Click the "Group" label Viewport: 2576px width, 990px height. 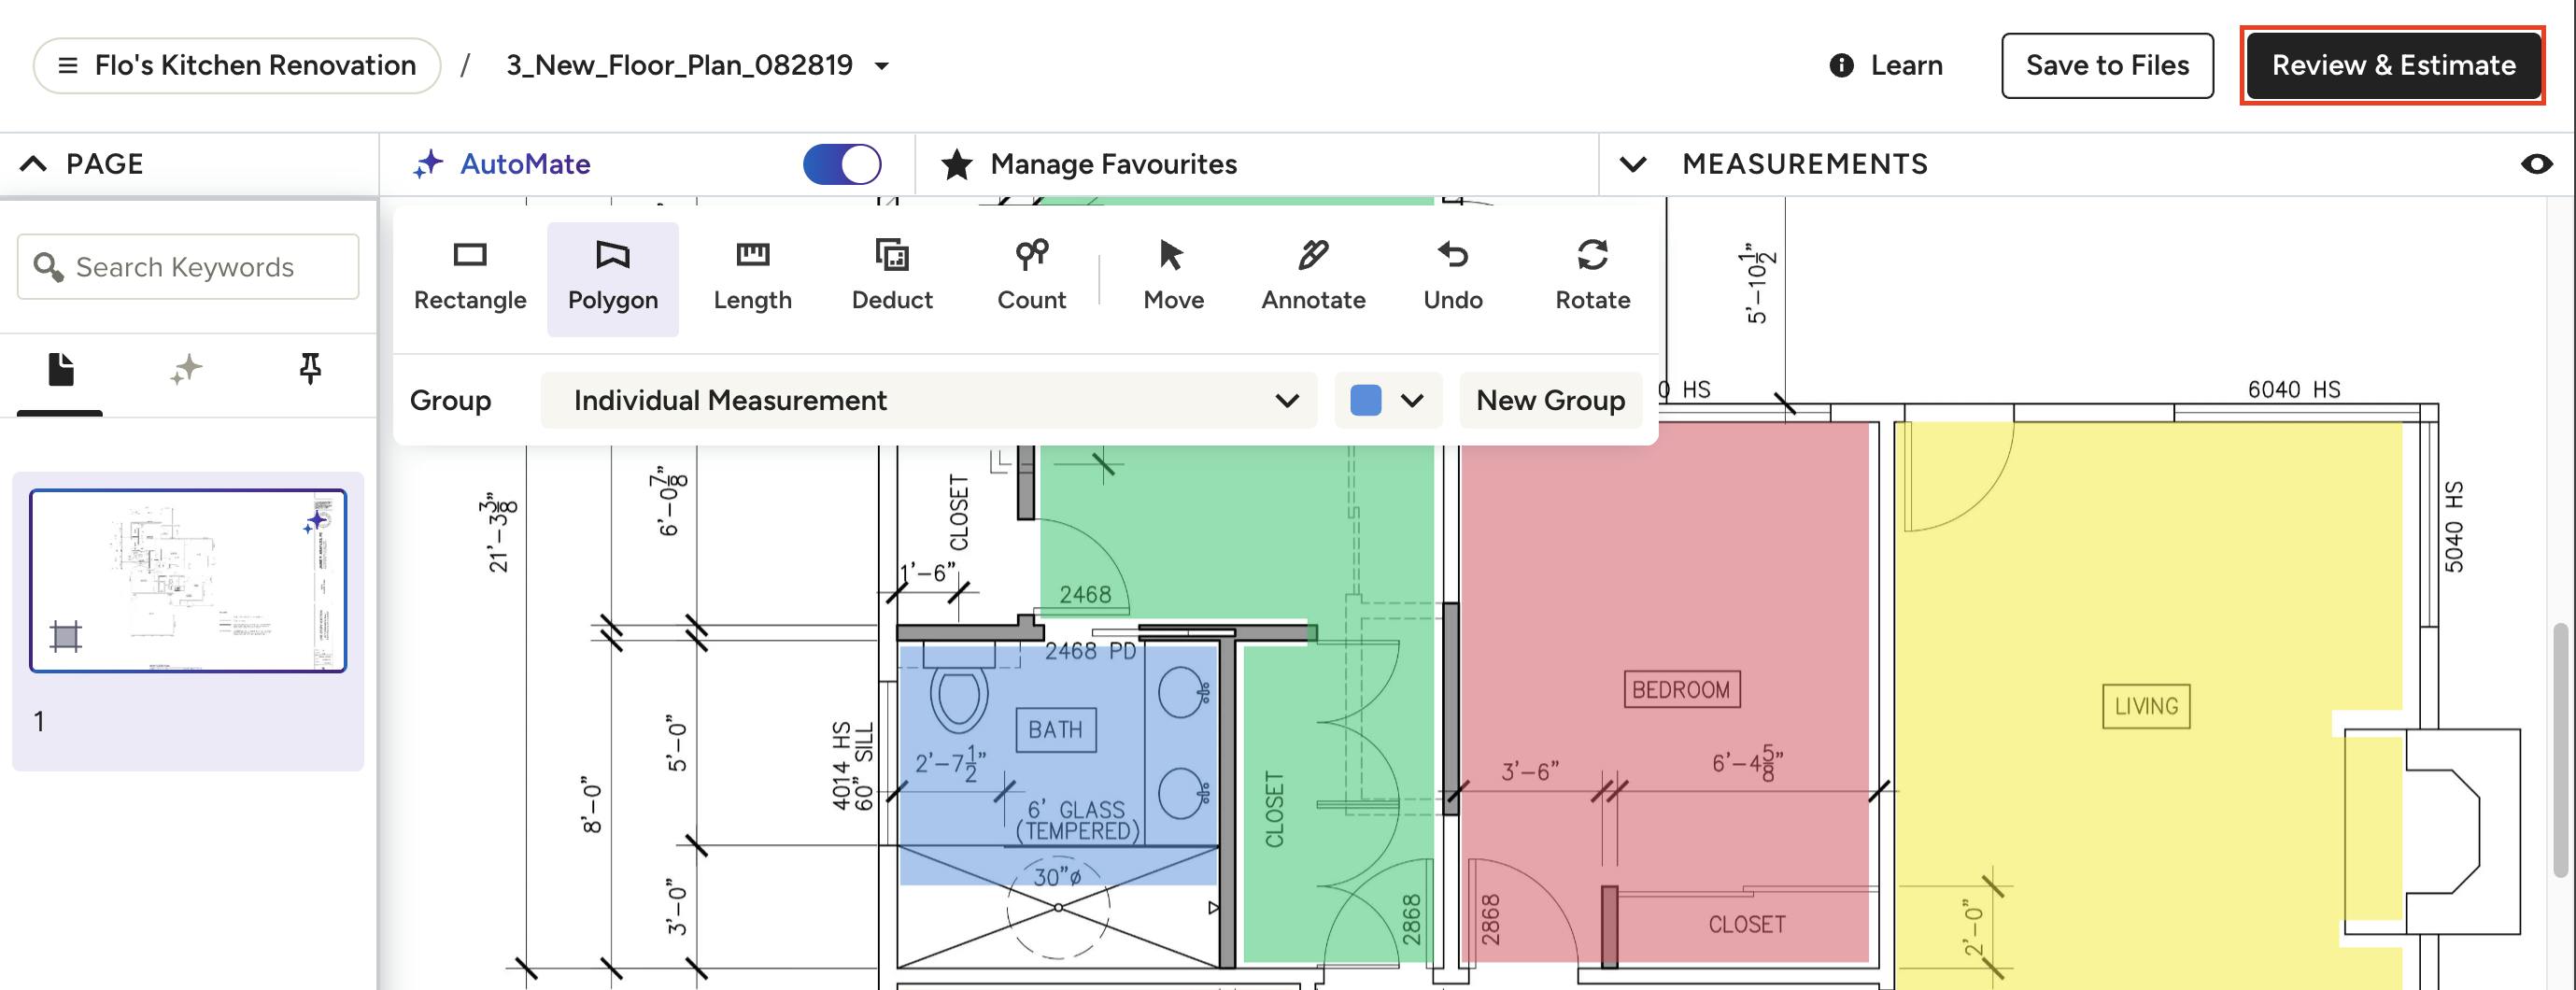point(450,401)
